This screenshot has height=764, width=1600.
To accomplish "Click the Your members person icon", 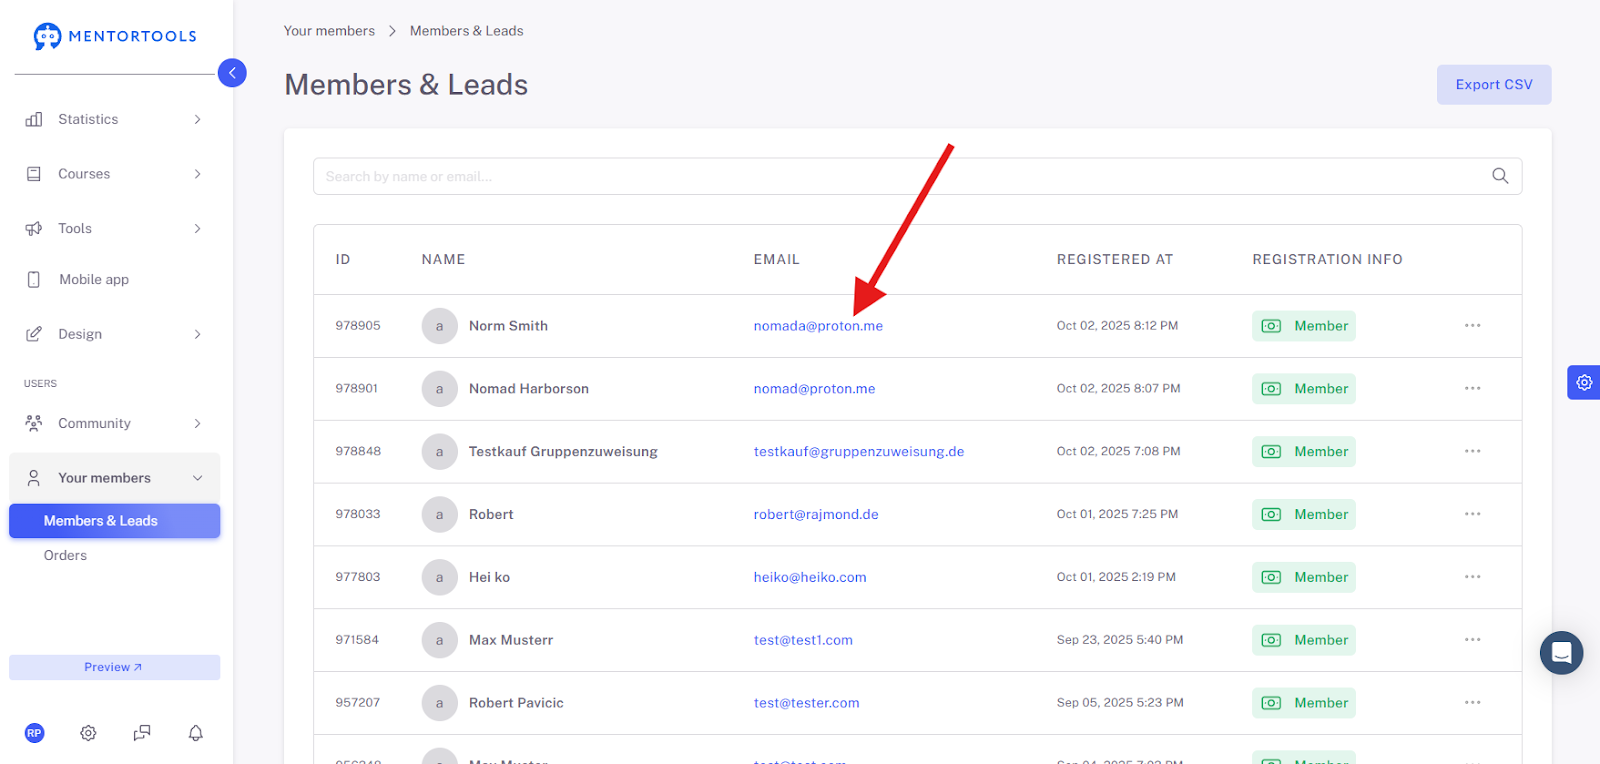I will click(34, 478).
